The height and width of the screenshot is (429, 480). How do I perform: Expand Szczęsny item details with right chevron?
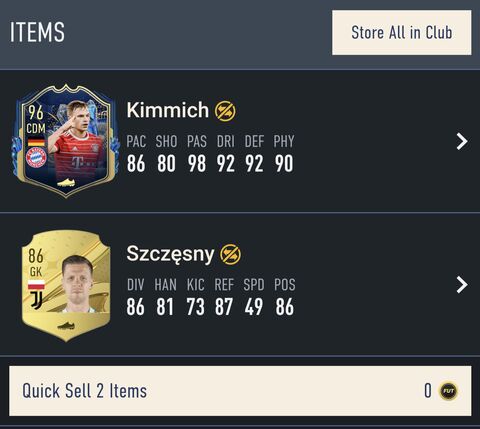click(462, 285)
